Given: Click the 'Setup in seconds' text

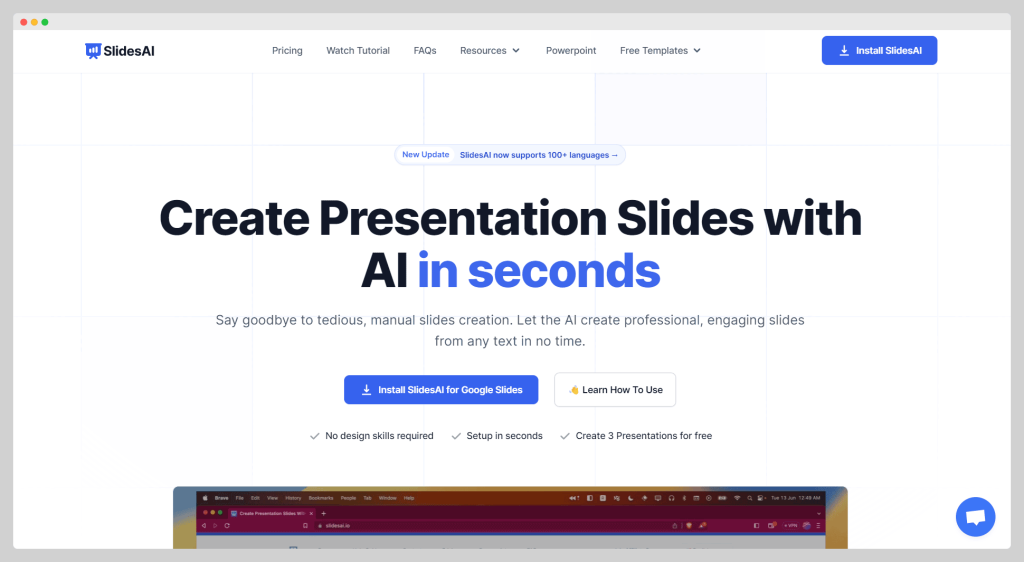Looking at the screenshot, I should pyautogui.click(x=504, y=435).
